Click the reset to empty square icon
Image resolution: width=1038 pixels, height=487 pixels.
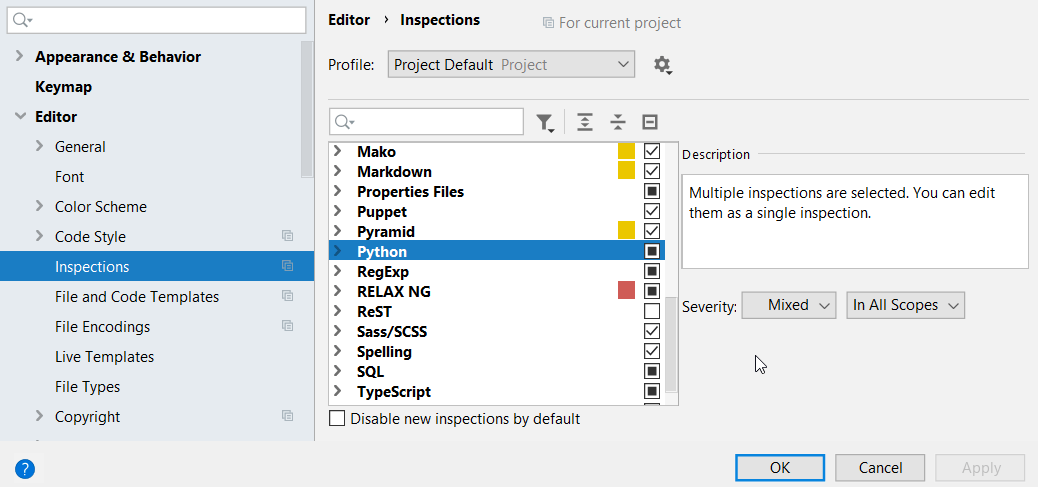(x=650, y=122)
